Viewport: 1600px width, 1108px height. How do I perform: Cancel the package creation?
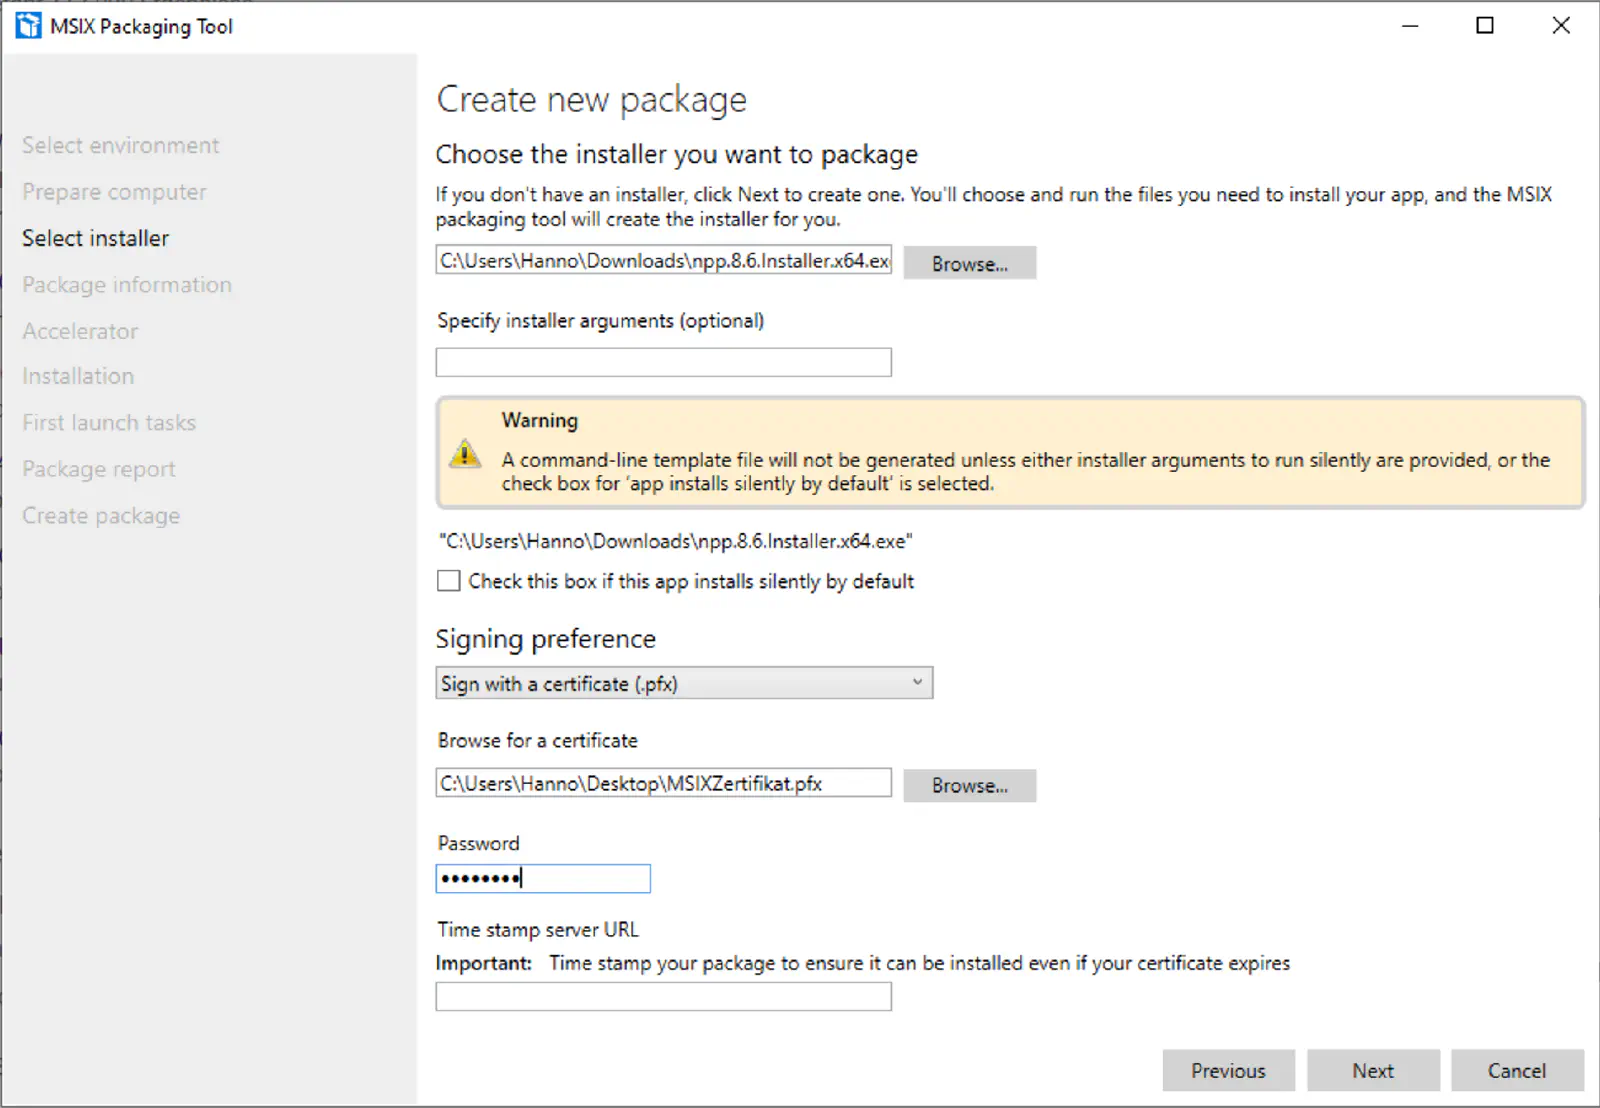1517,1070
